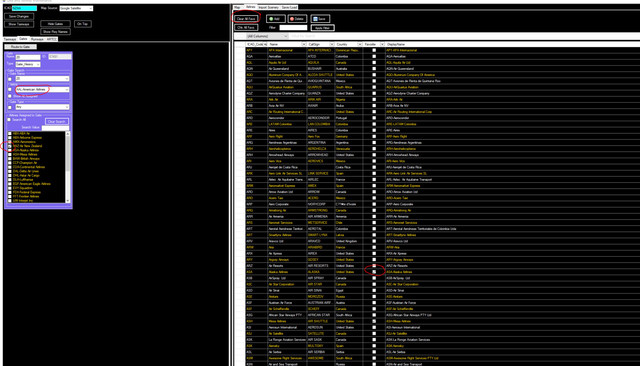This screenshot has height=366, width=640.
Task: Check ANZ-Air New Zealand in airline list
Action: tap(10, 146)
